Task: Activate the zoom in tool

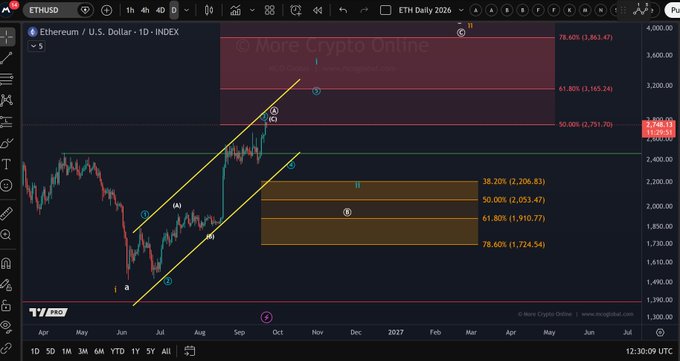Action: (7, 235)
